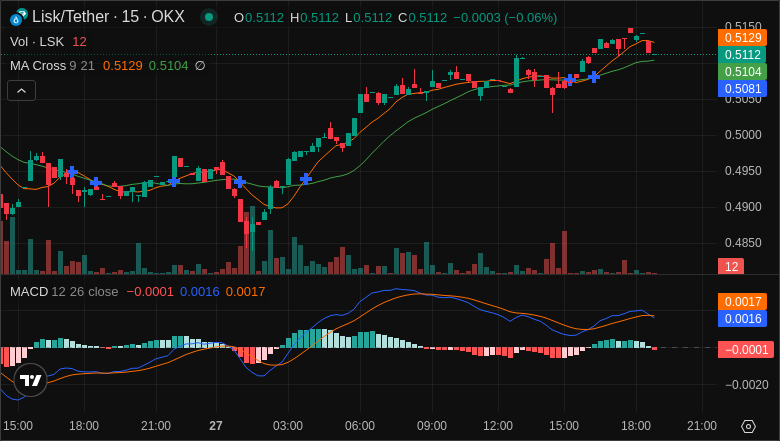
Task: Click the orange 0.5129 price axis label
Action: pos(742,38)
